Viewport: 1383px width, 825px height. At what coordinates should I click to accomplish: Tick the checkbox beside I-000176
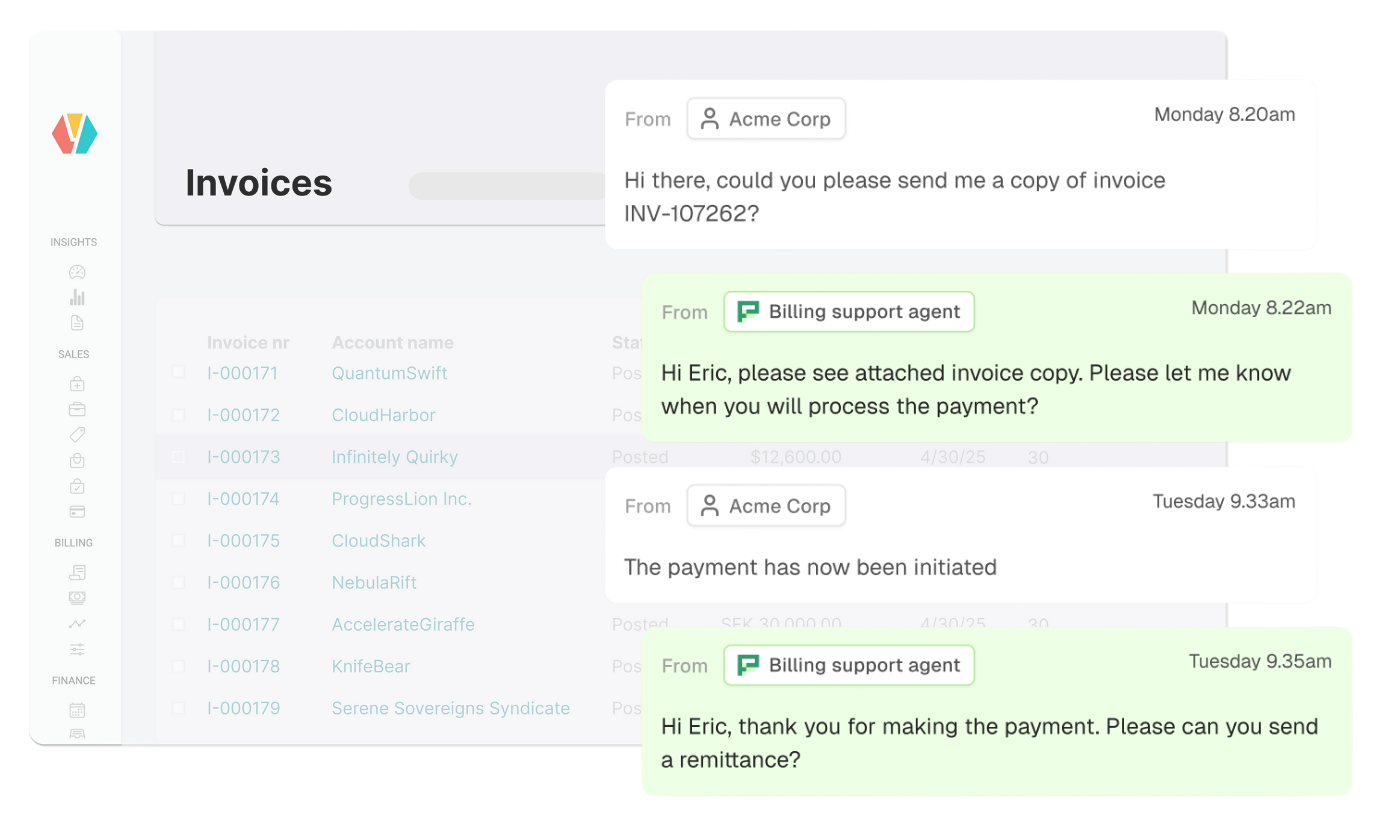coord(178,582)
